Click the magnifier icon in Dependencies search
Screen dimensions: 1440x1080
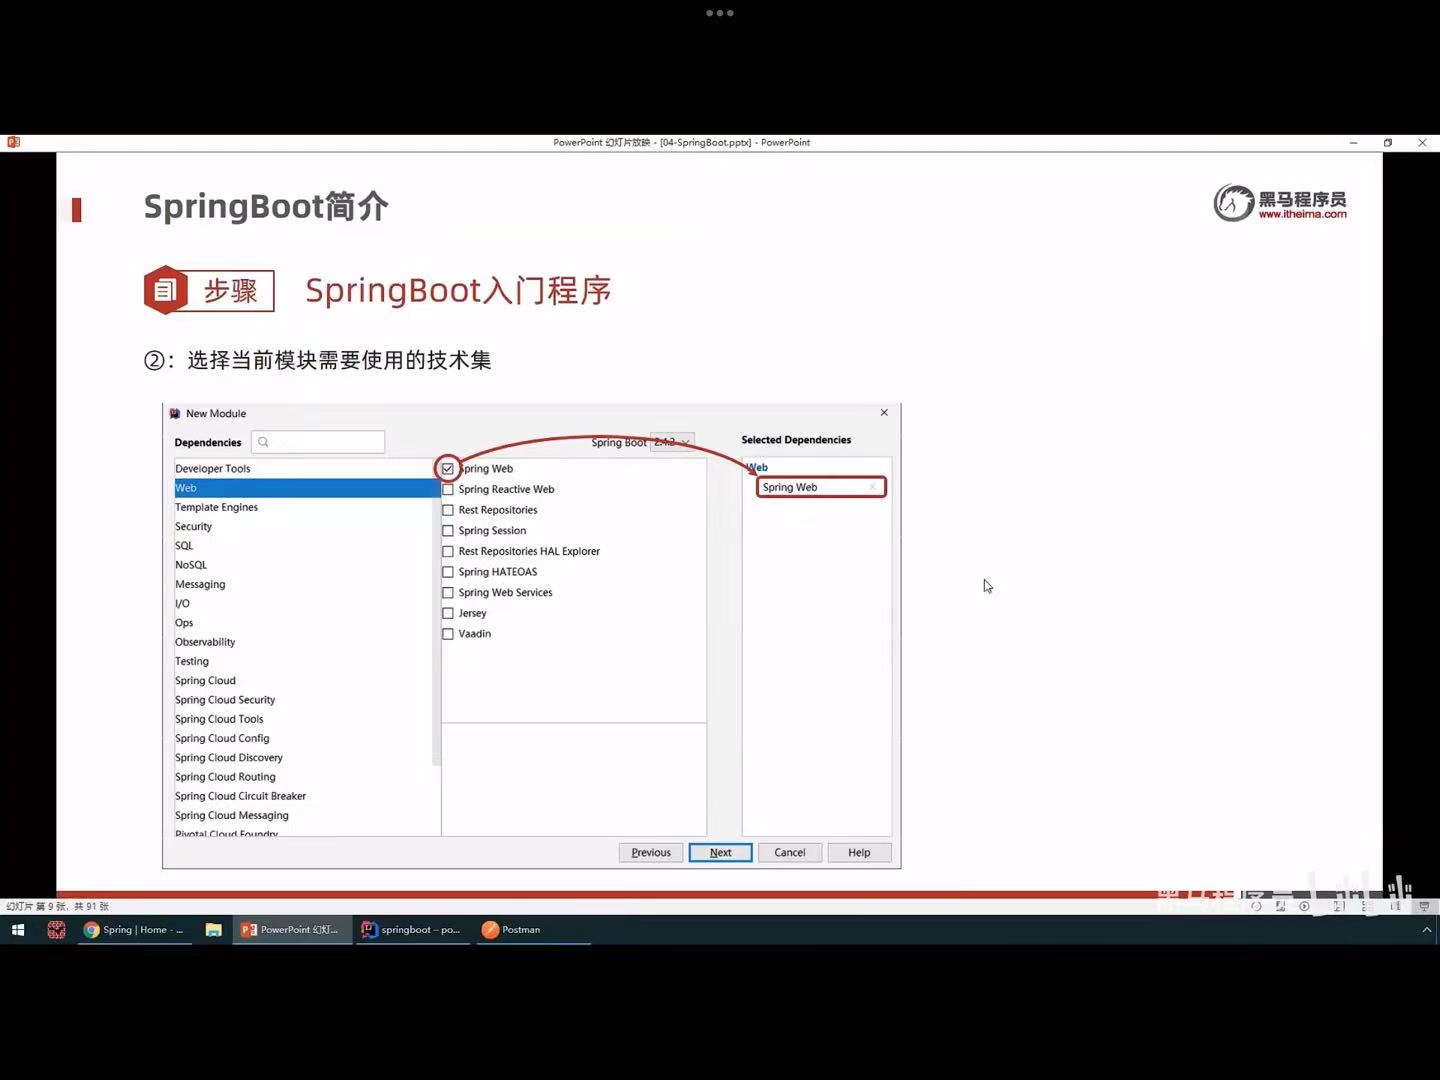tap(263, 442)
